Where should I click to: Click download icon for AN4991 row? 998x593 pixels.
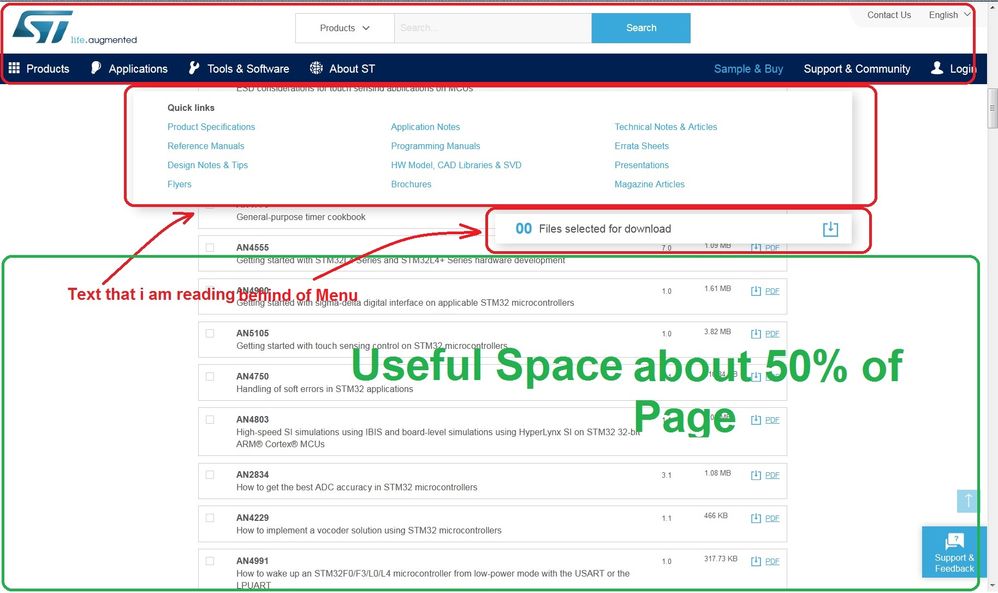(x=756, y=561)
